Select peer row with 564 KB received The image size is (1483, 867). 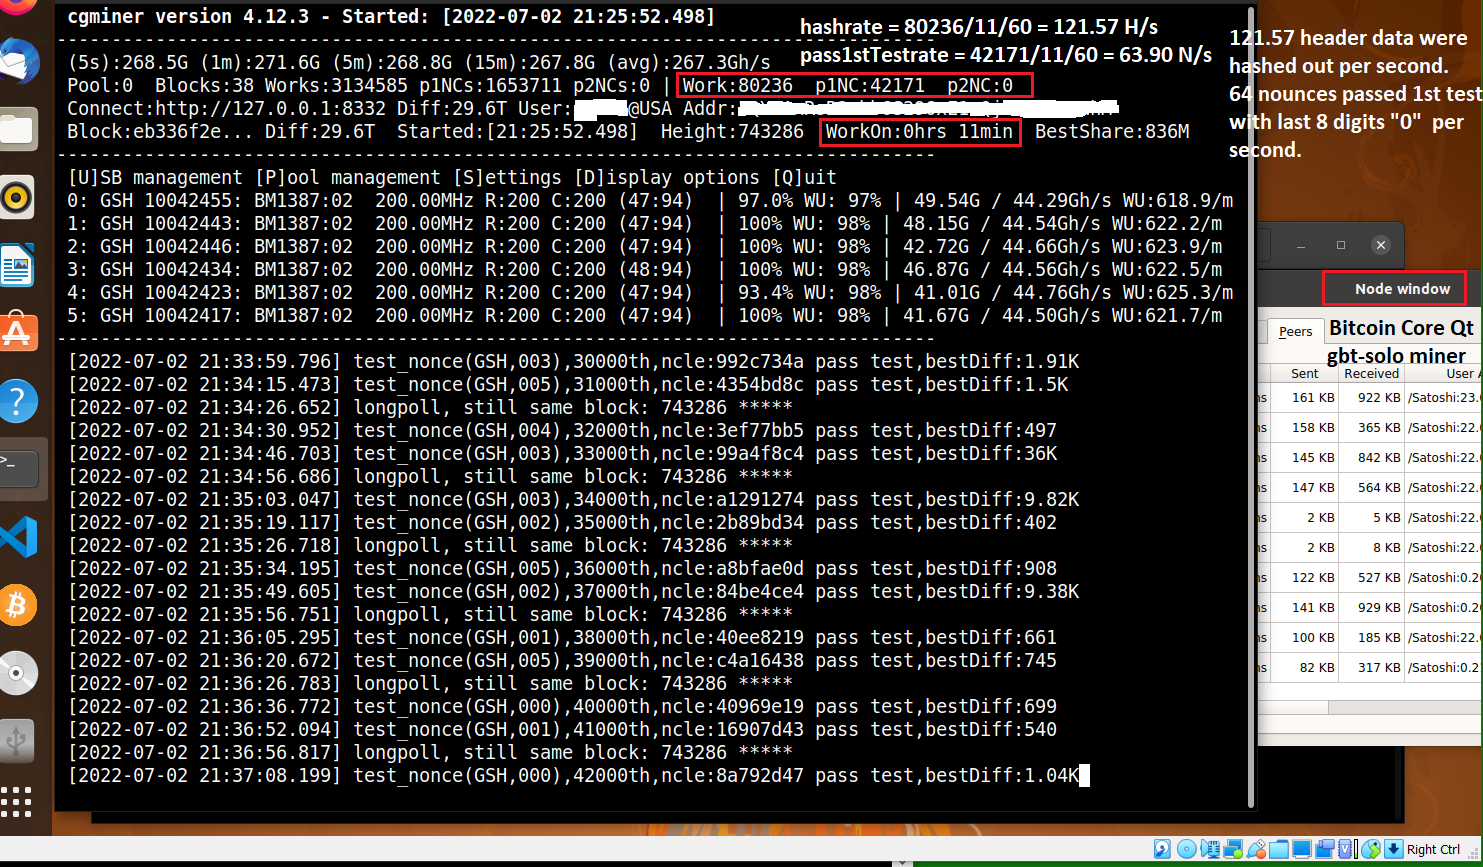click(x=1370, y=487)
